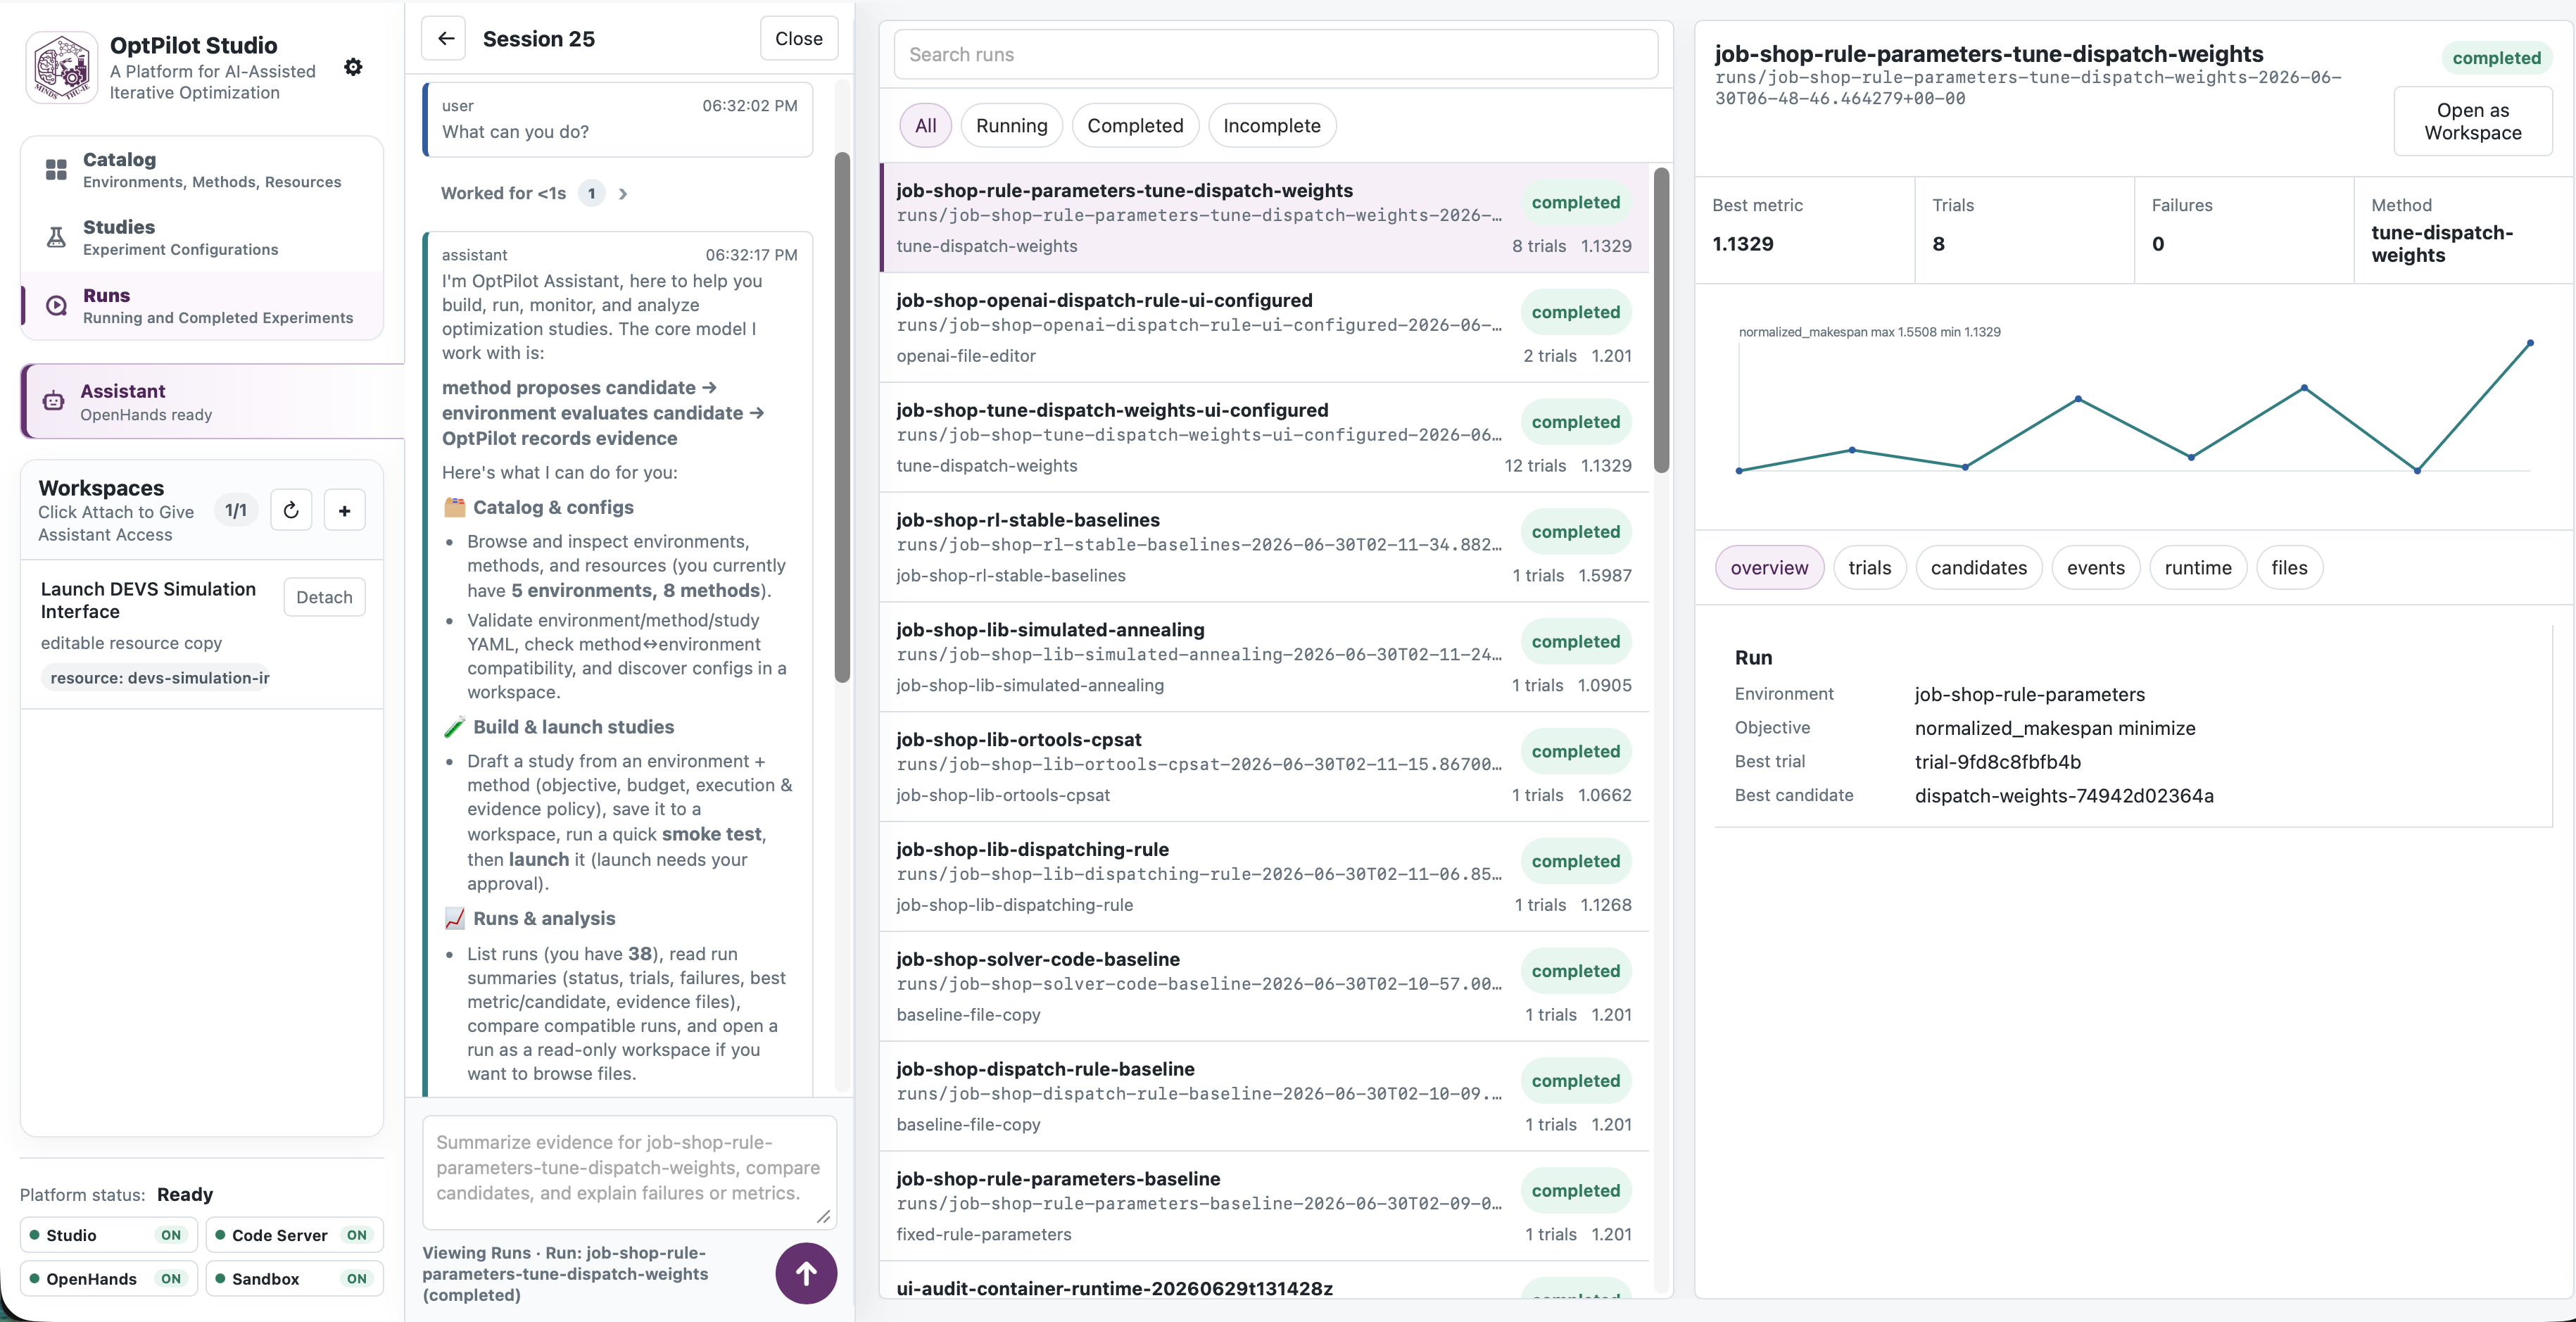Click the Method value tune-dispatch-weights
This screenshot has width=2576, height=1322.
(x=2441, y=243)
